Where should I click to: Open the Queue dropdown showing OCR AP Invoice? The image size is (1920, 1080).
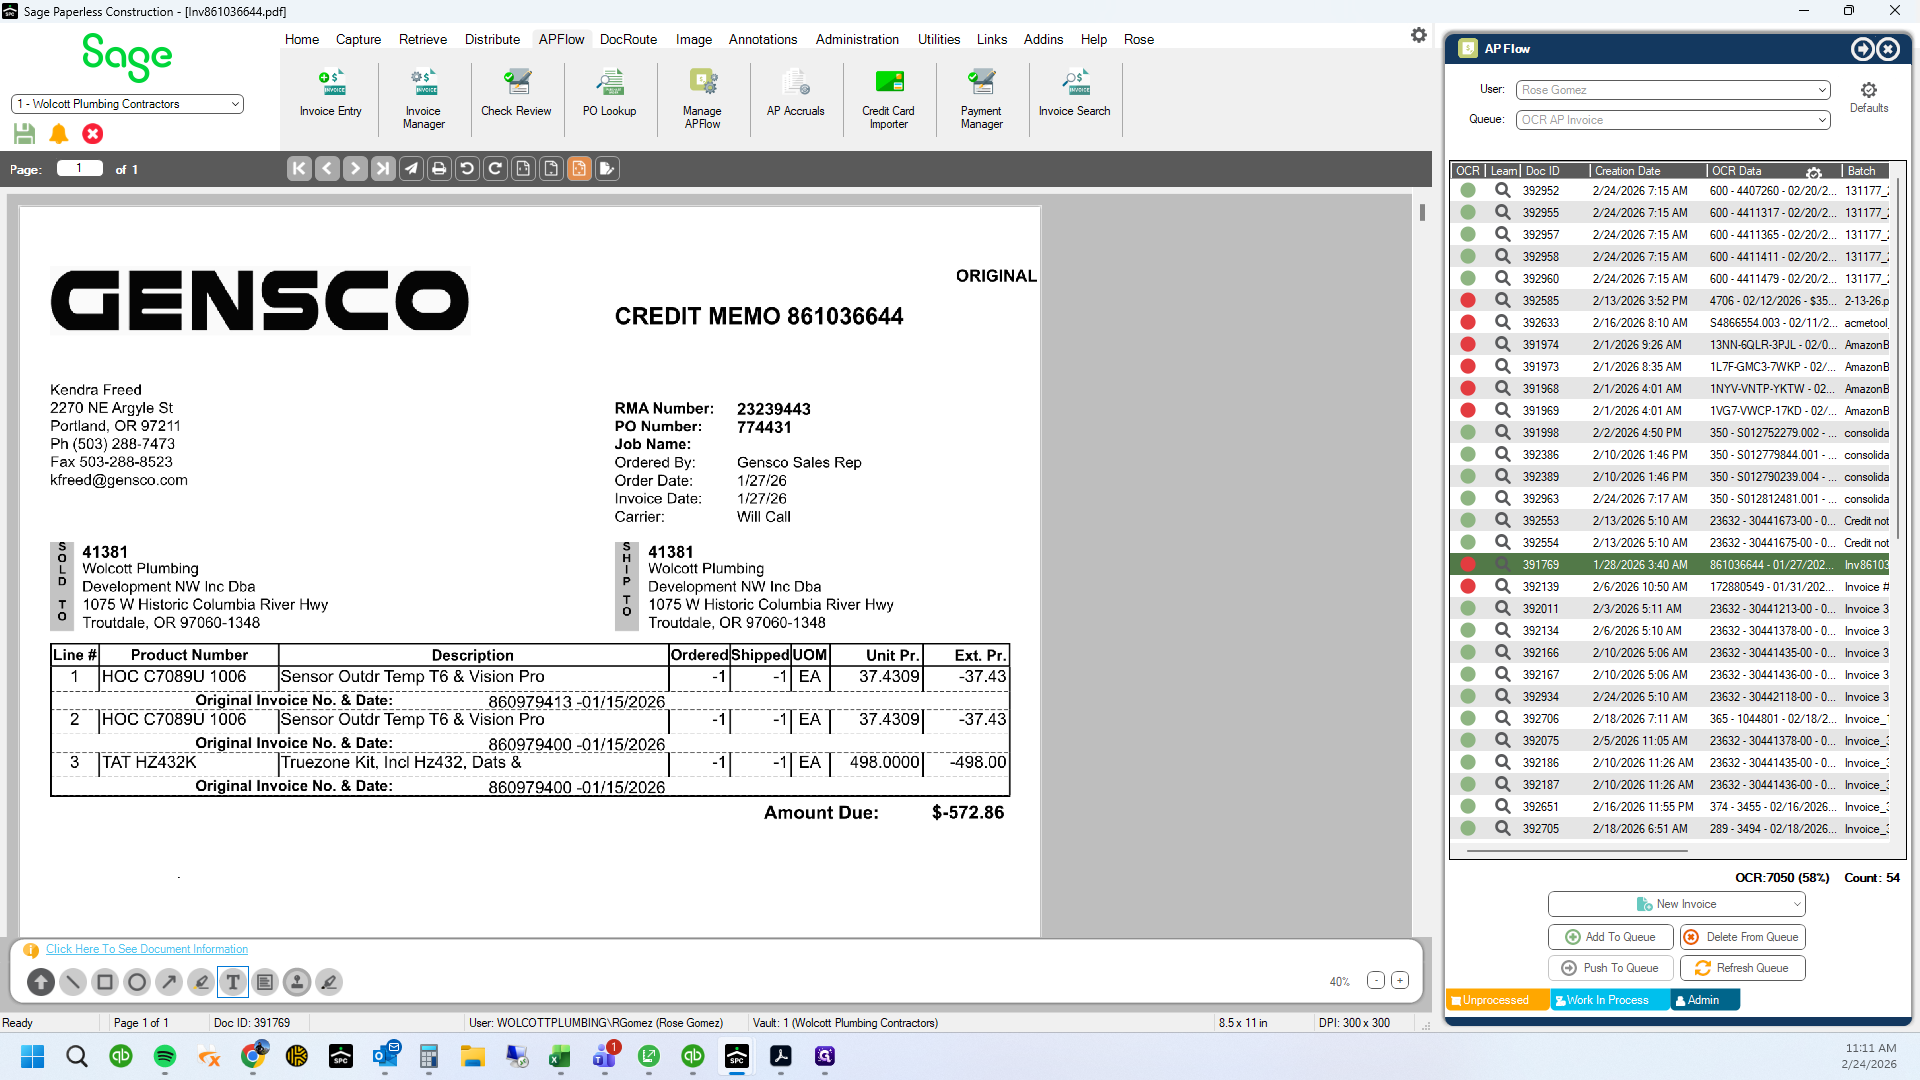click(x=1673, y=120)
